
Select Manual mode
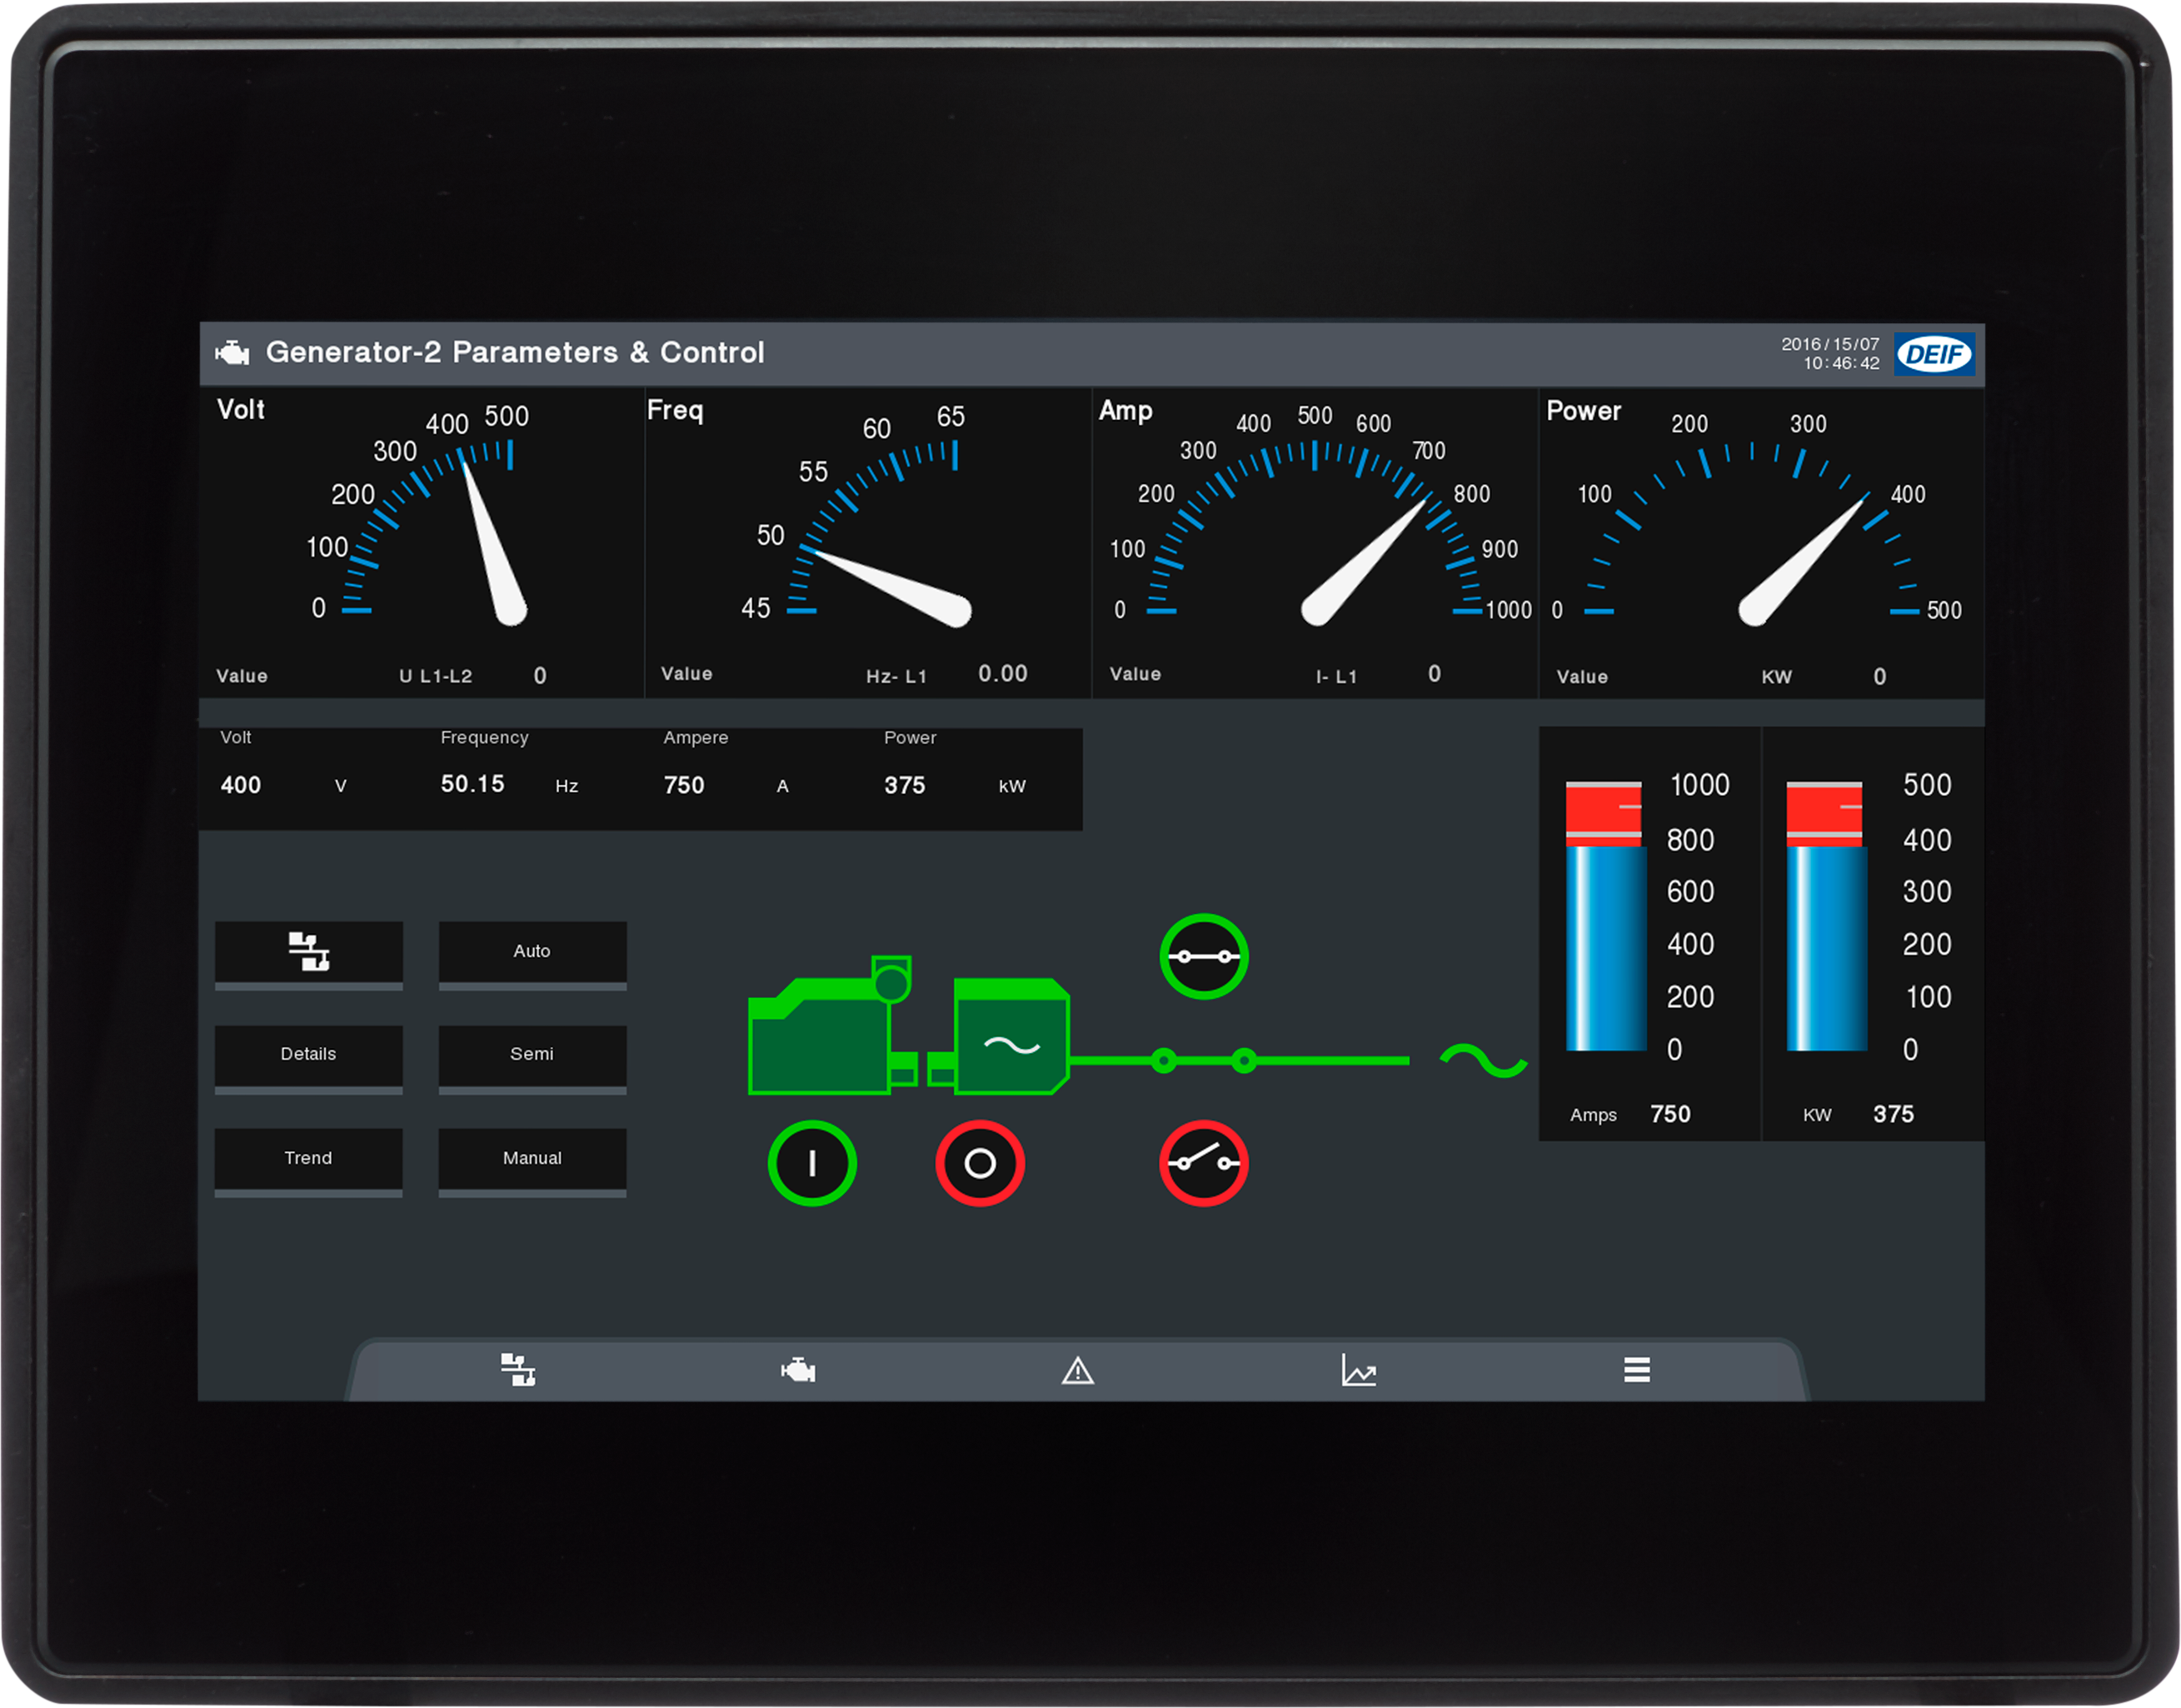point(532,1158)
